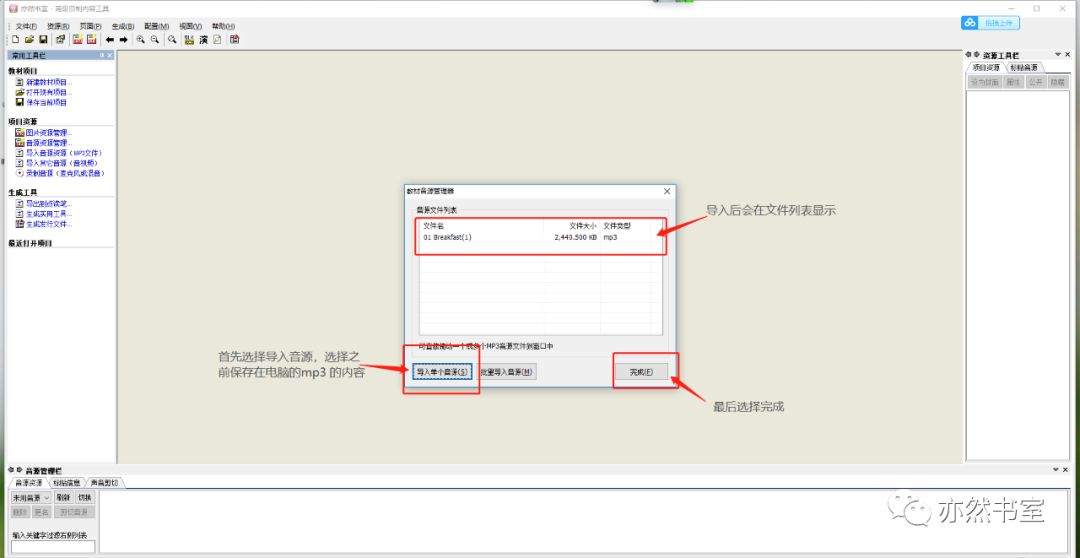Switch to the 声音剪切 tab
This screenshot has width=1080, height=558.
tap(104, 483)
